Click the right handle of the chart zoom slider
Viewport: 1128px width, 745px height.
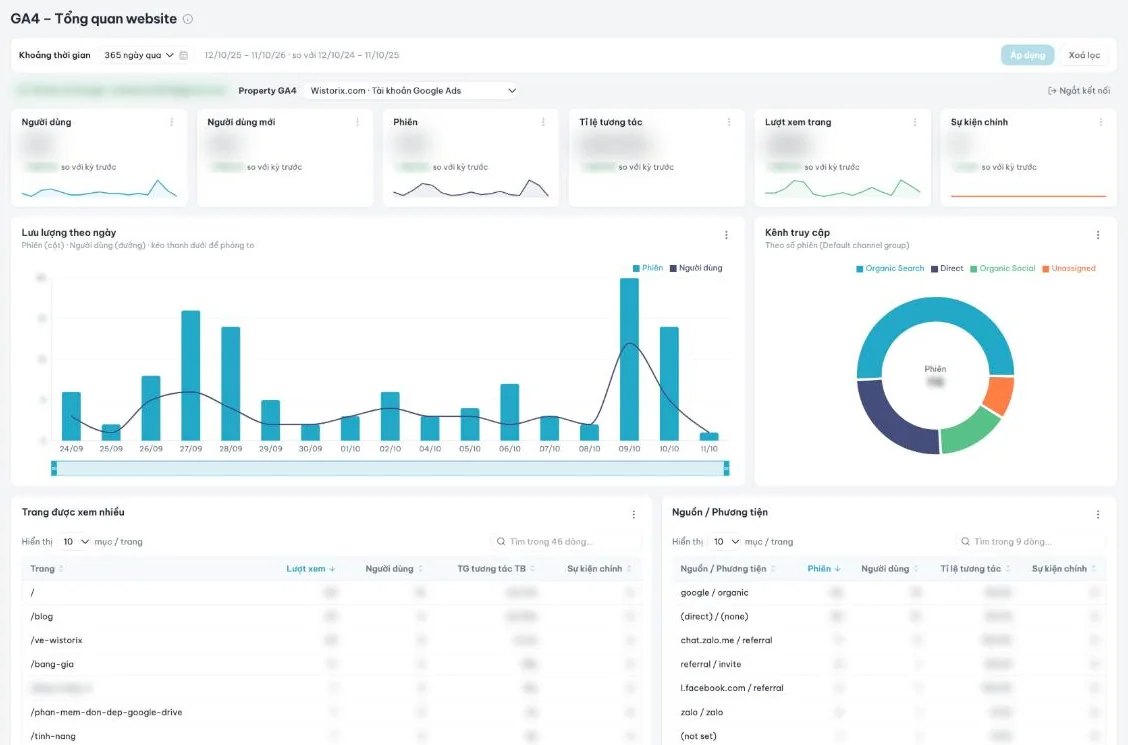point(727,469)
